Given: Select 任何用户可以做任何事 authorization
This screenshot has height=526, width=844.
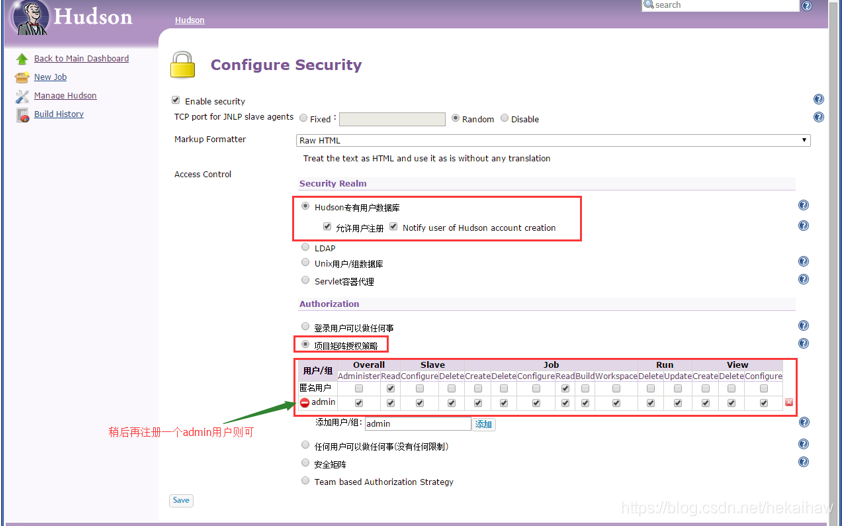Looking at the screenshot, I should (305, 445).
